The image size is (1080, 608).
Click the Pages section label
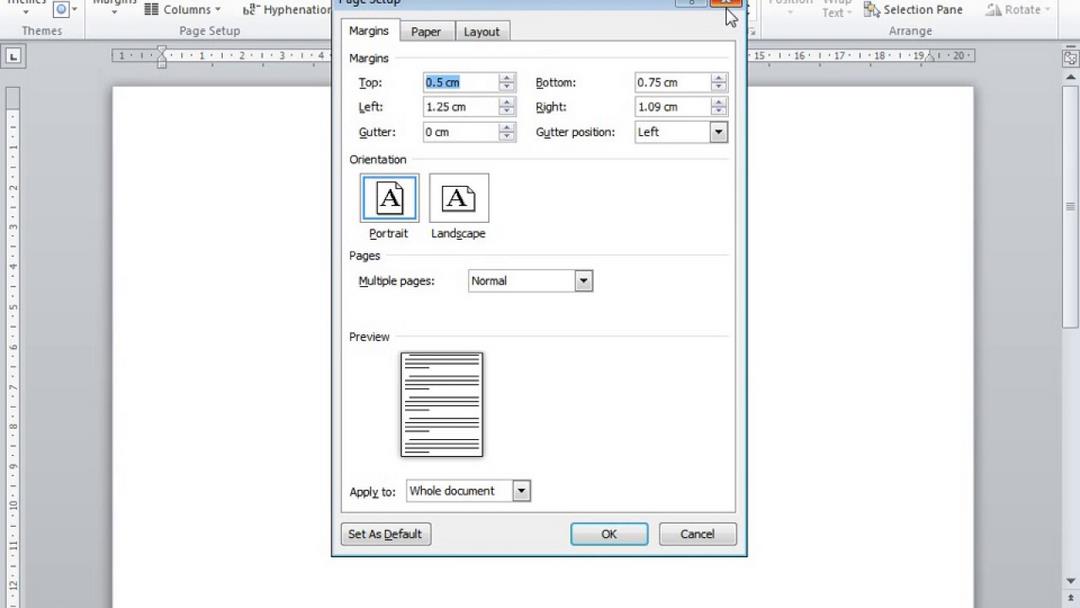364,255
